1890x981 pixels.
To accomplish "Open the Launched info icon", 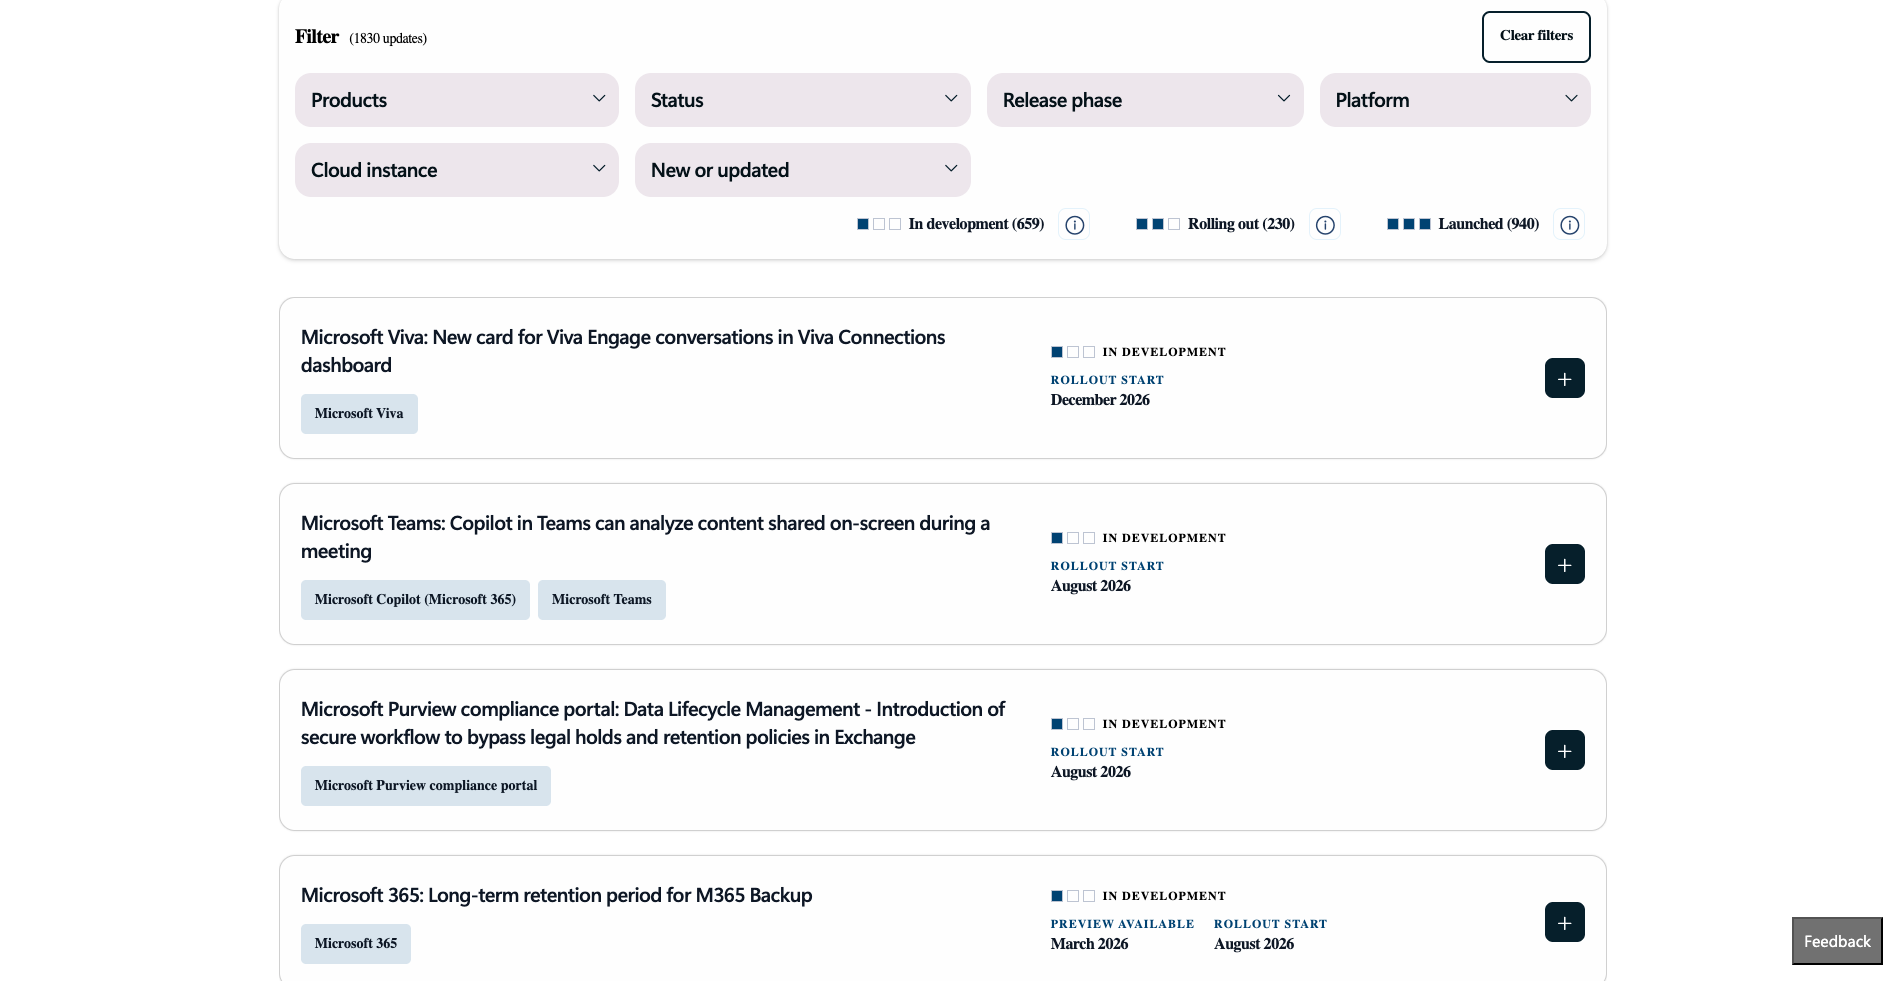I will (1570, 225).
